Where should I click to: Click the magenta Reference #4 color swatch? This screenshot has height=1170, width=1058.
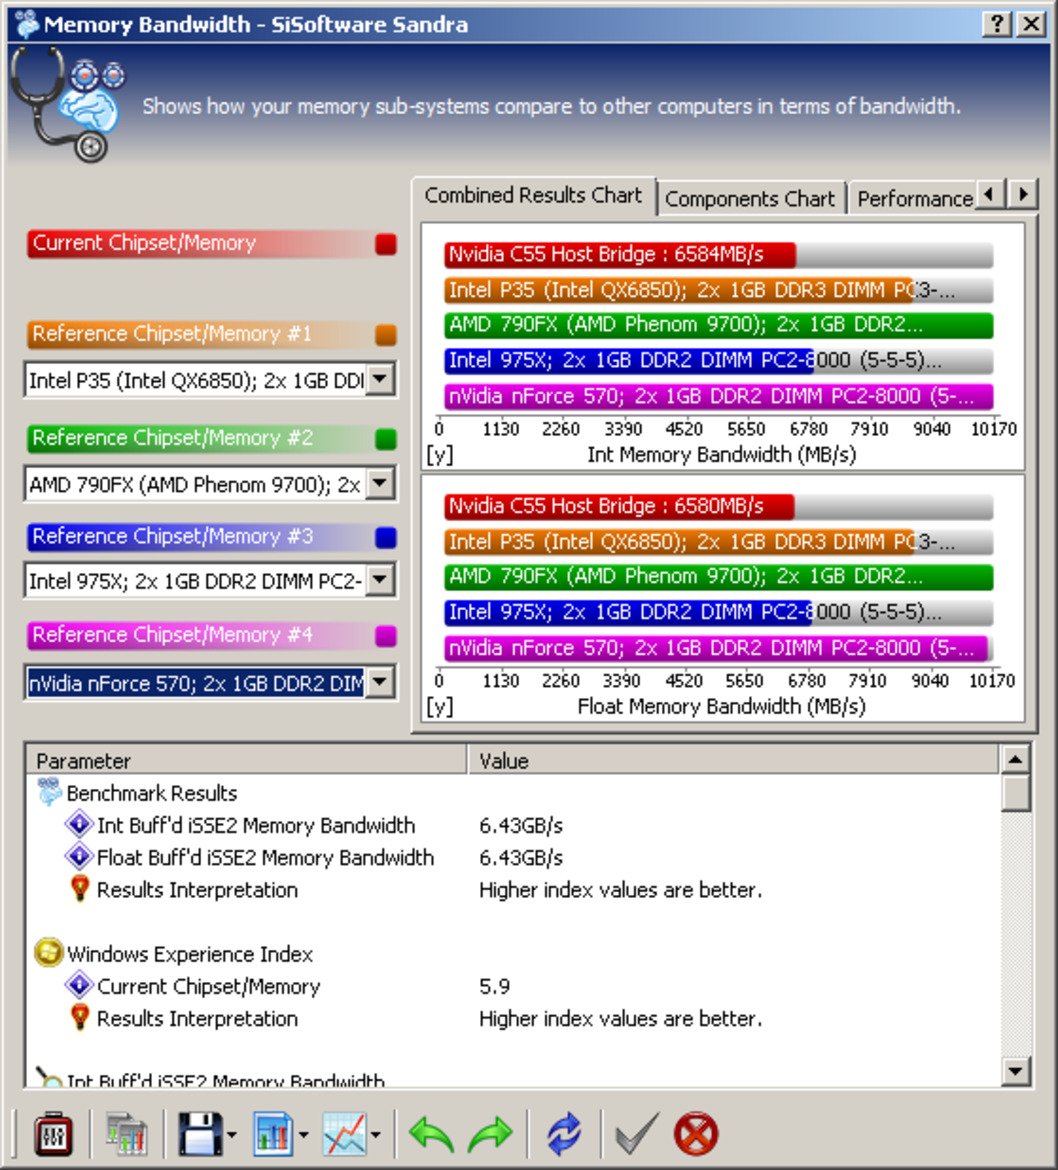click(x=386, y=636)
